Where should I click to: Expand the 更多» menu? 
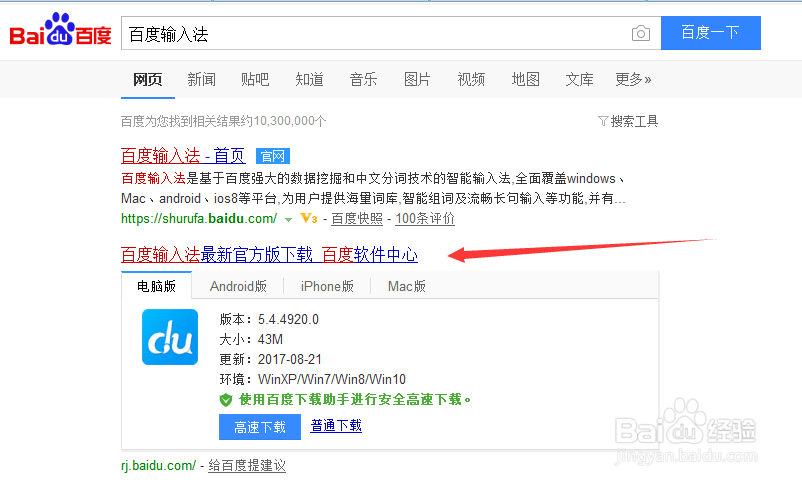pos(633,79)
